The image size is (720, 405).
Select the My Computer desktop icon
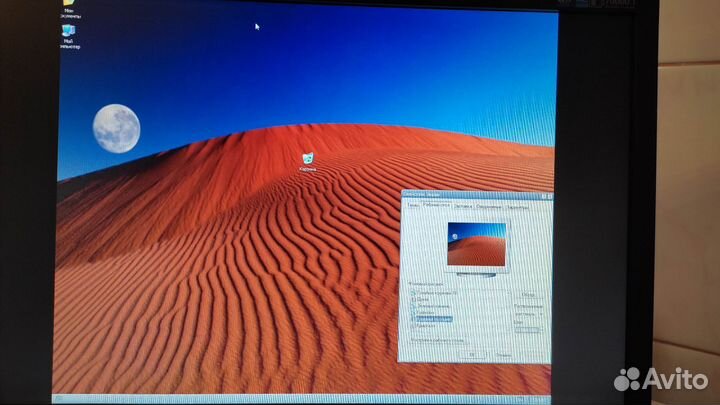(x=69, y=35)
